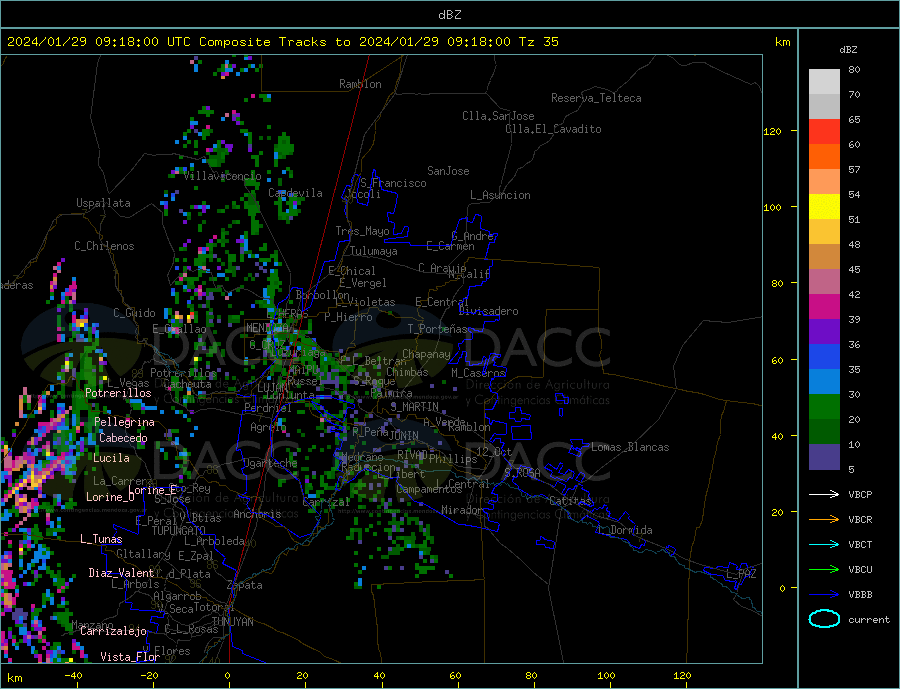
Task: Click the SanJose map label
Action: point(448,171)
